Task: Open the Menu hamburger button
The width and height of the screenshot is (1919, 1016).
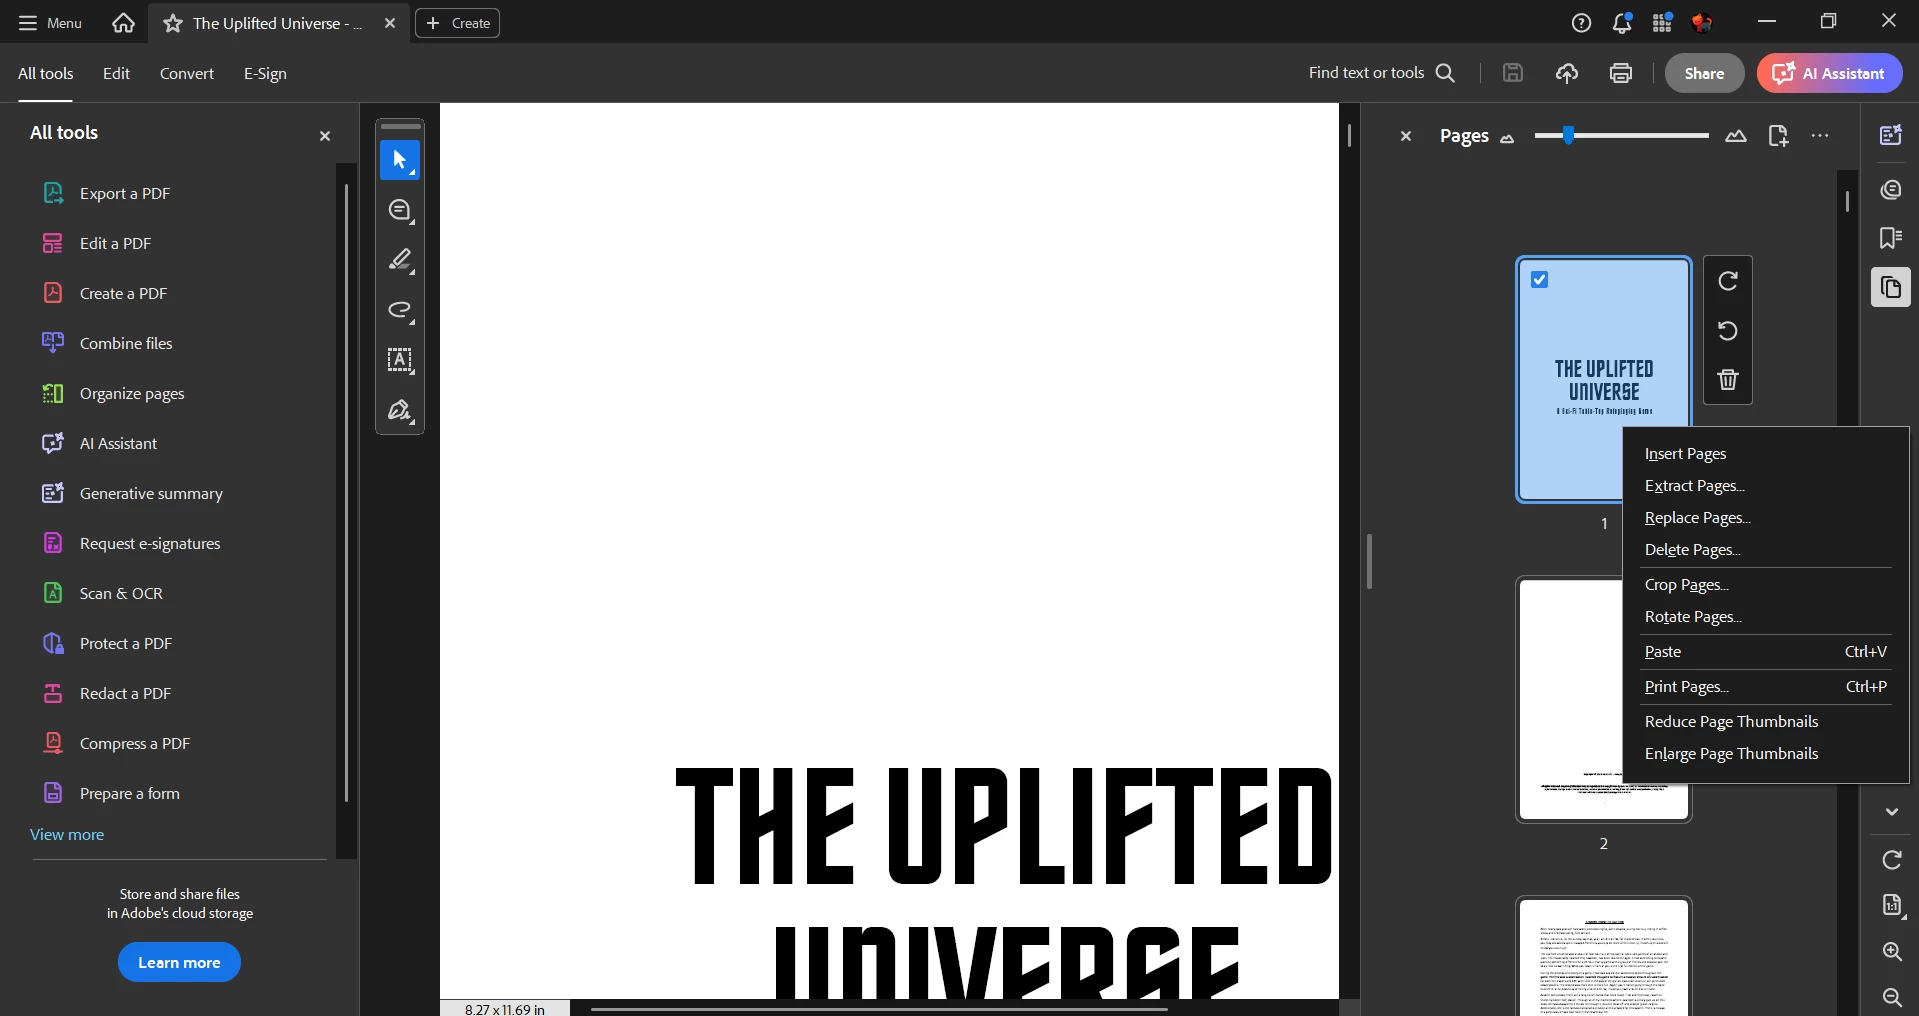Action: (50, 23)
